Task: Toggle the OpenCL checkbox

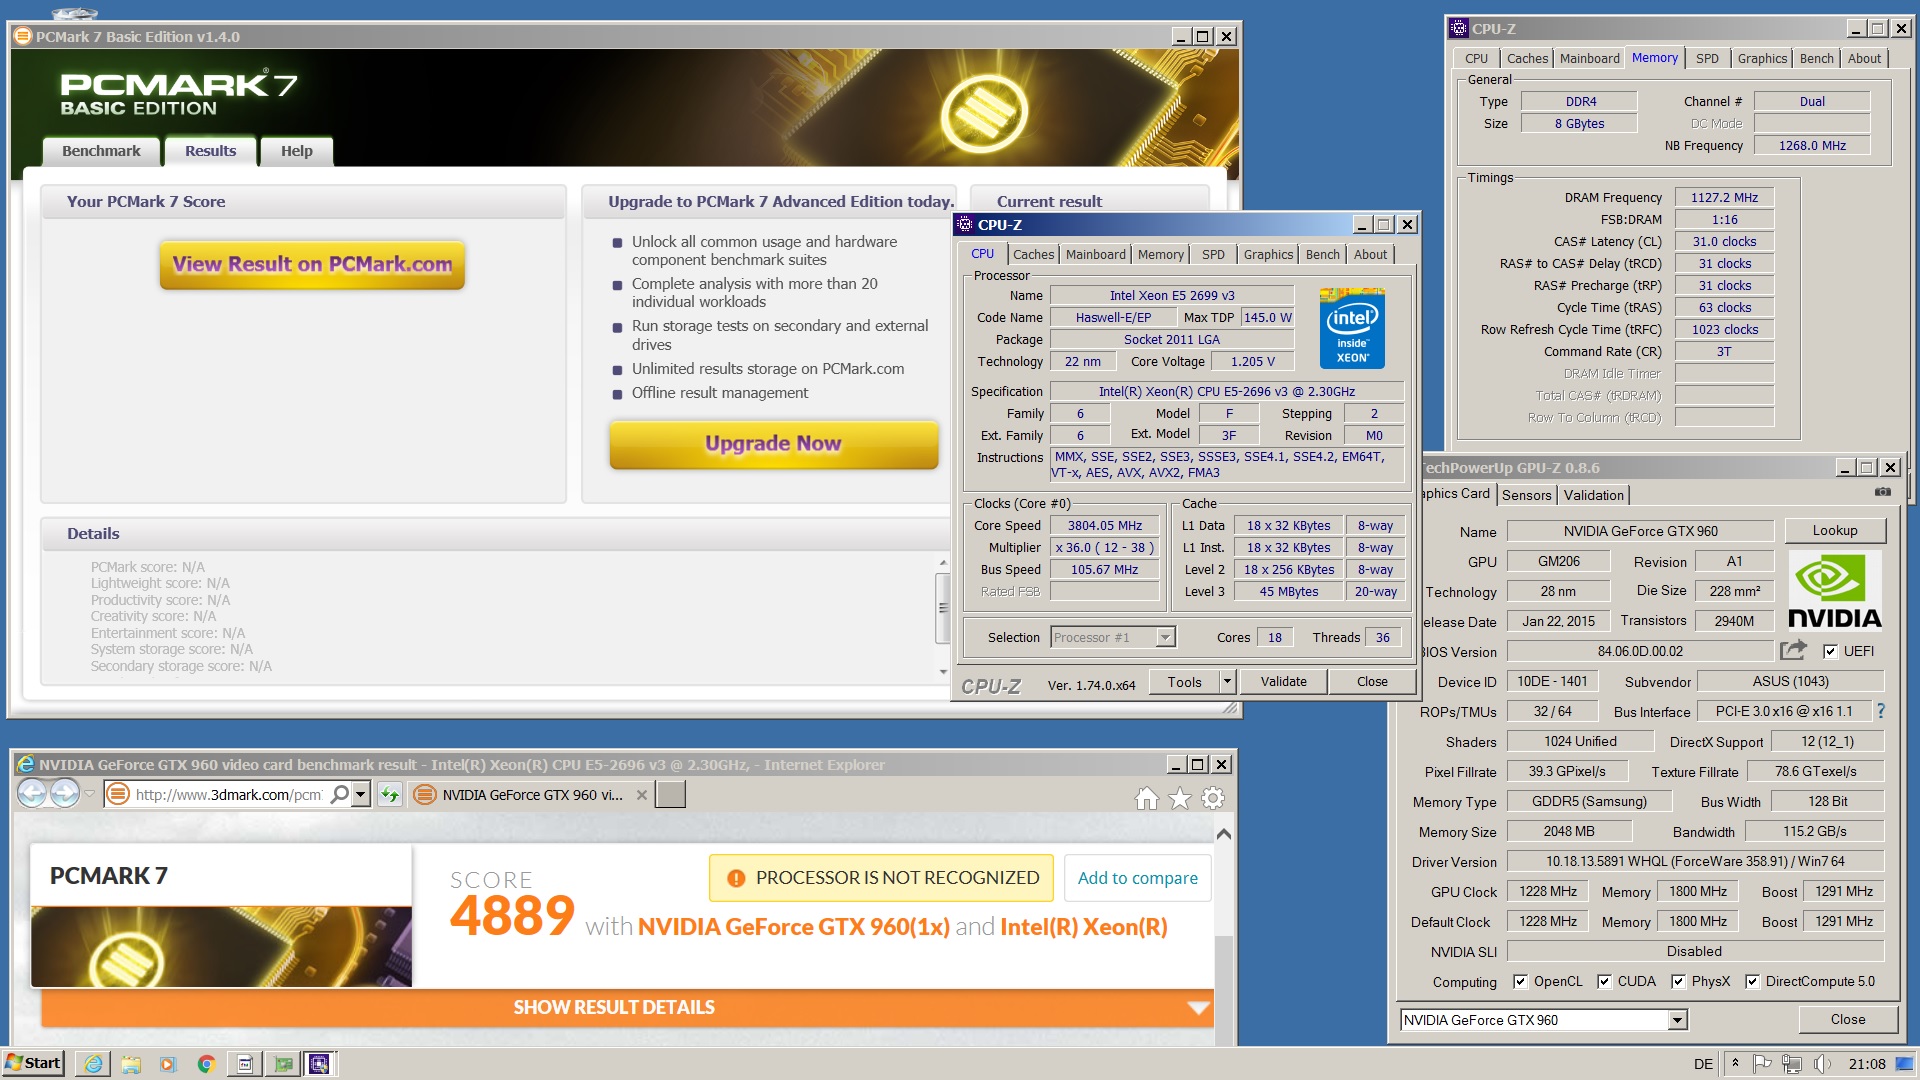Action: (x=1520, y=981)
